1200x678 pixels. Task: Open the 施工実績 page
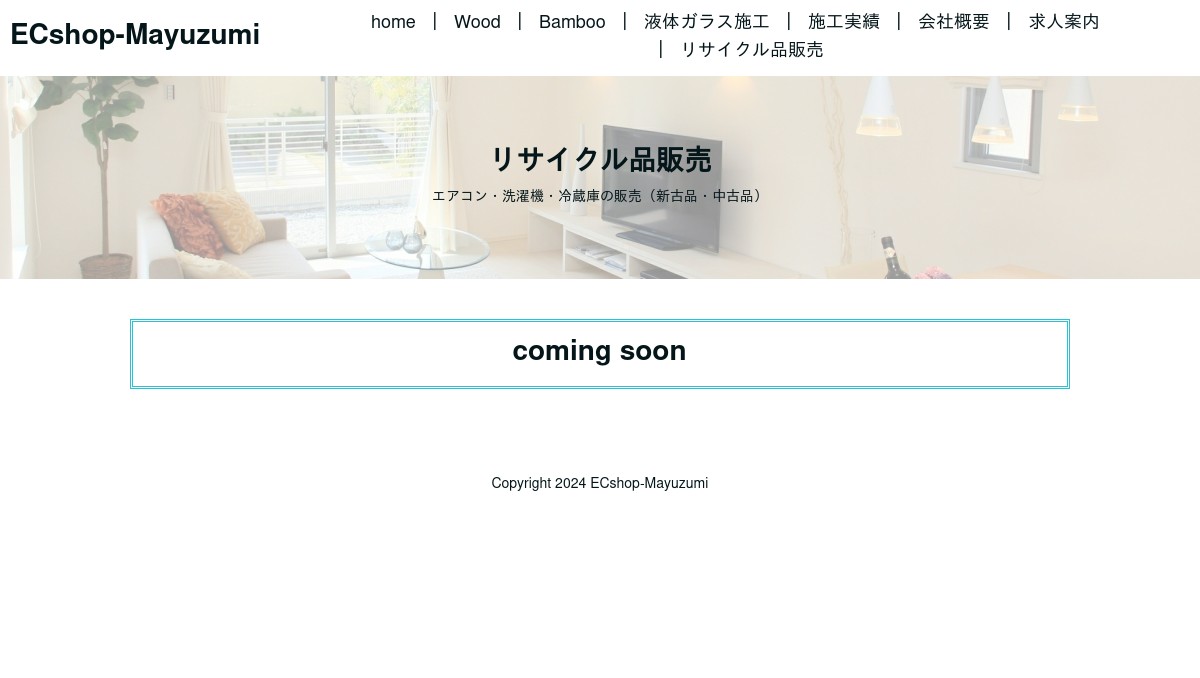click(x=844, y=21)
